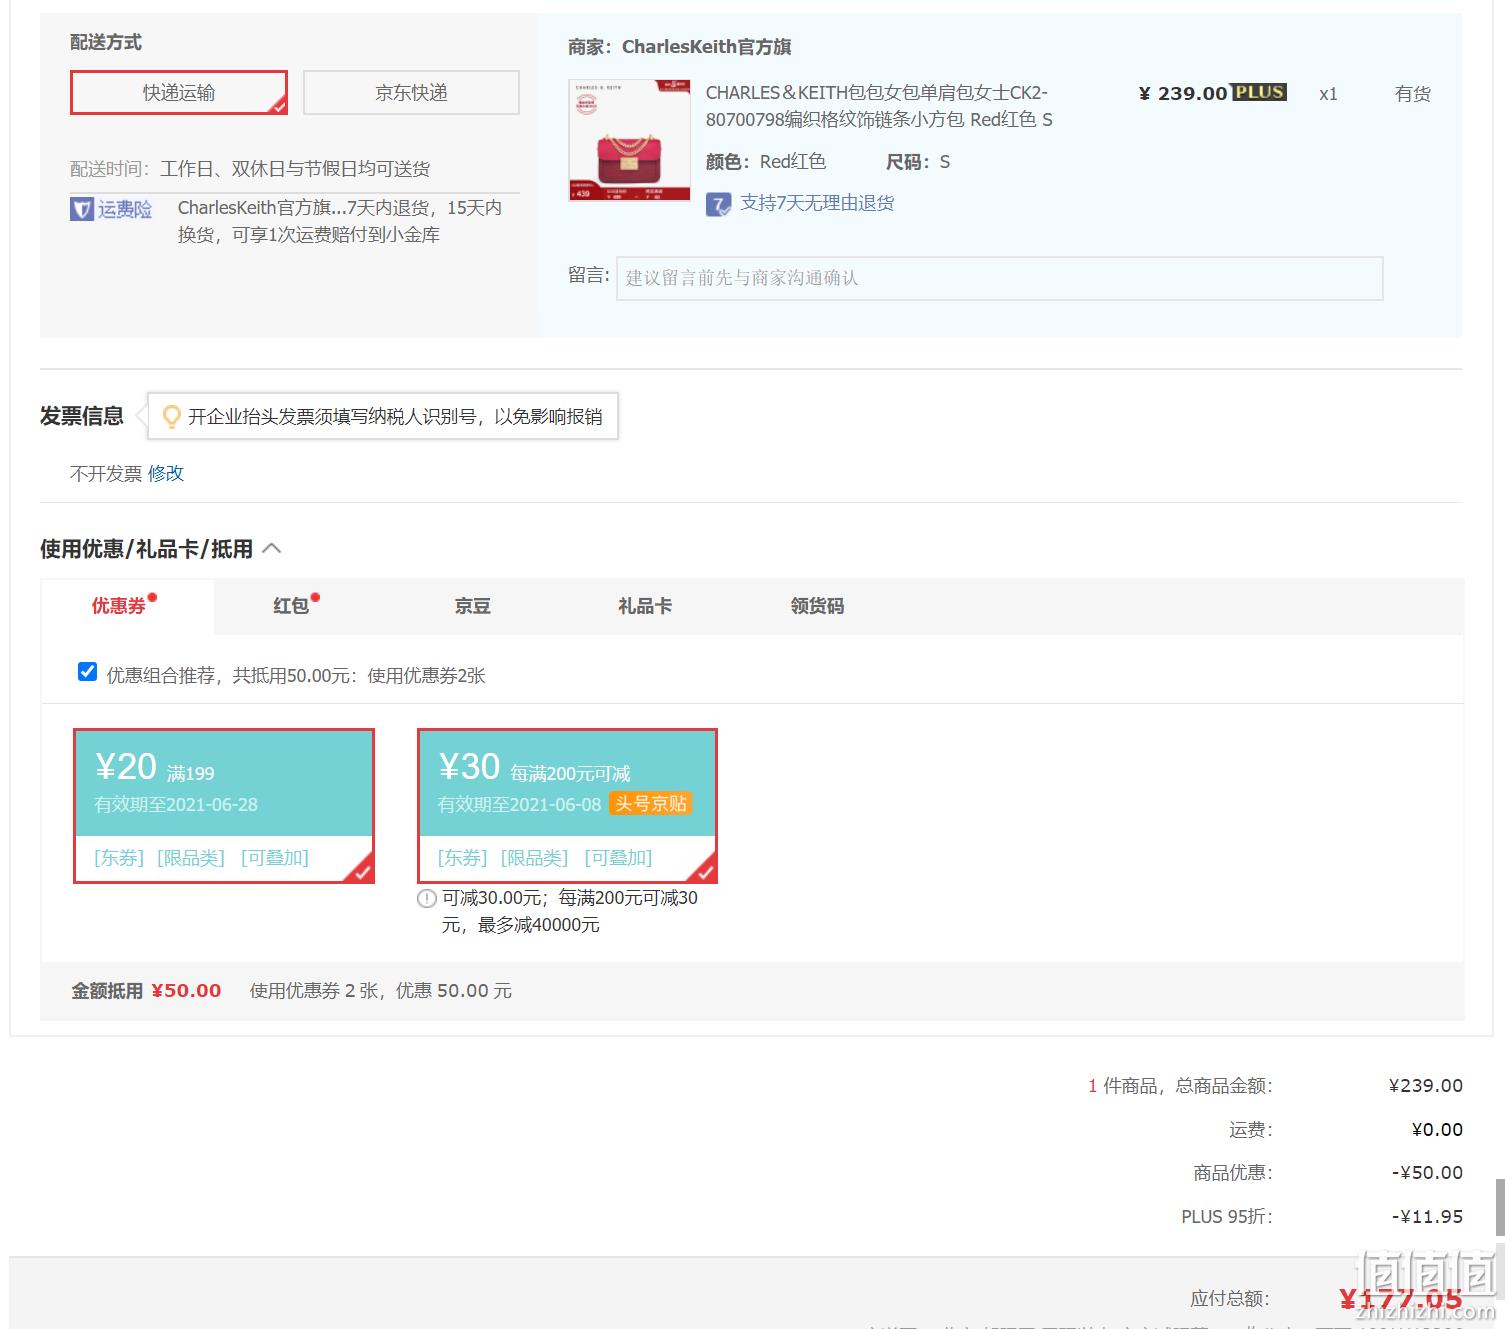
Task: Click the ¥50.00 金额抵用 amount
Action: tap(186, 991)
